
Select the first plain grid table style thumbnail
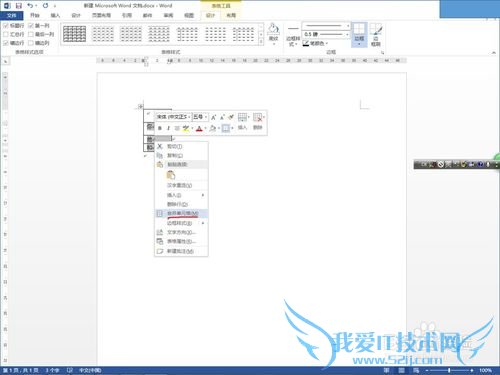75,34
